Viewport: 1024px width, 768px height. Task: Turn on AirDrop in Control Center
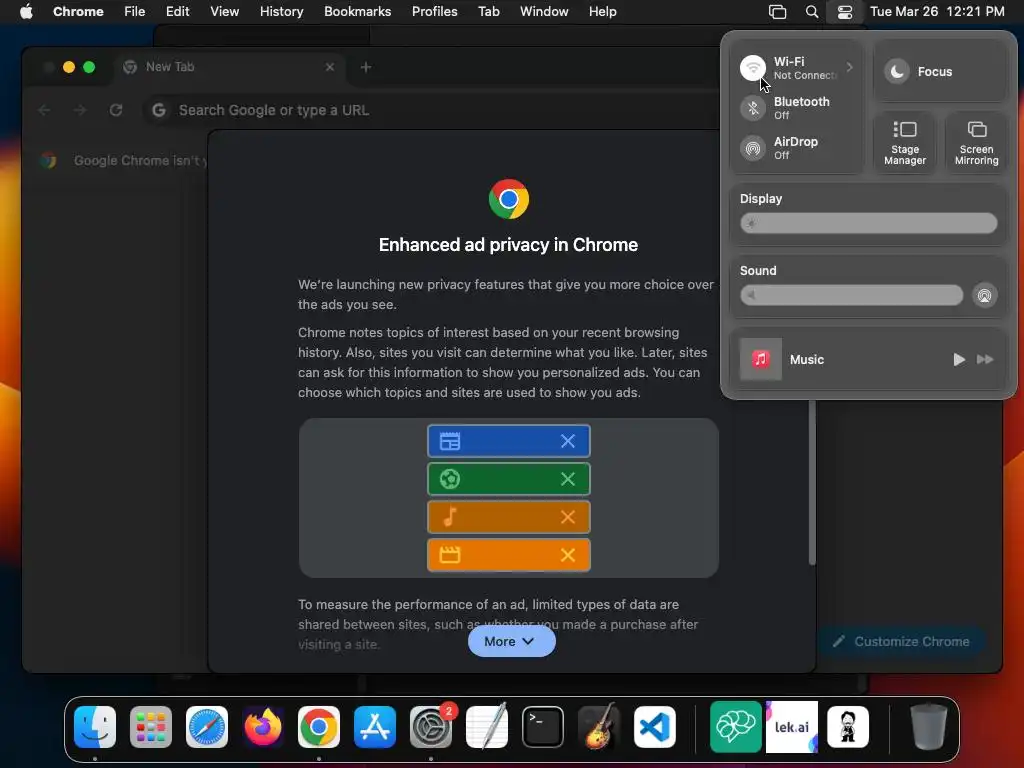[x=752, y=148]
